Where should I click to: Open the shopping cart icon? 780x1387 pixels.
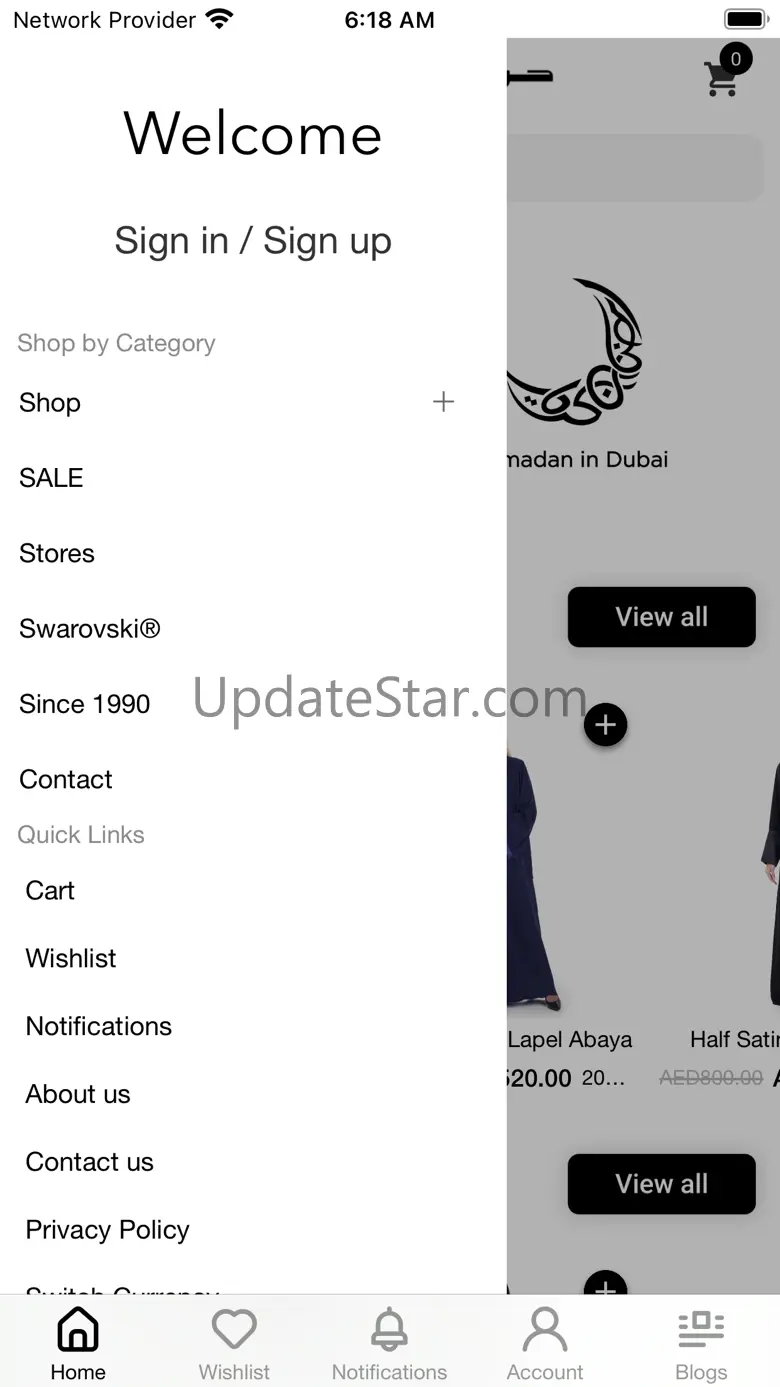(x=722, y=78)
